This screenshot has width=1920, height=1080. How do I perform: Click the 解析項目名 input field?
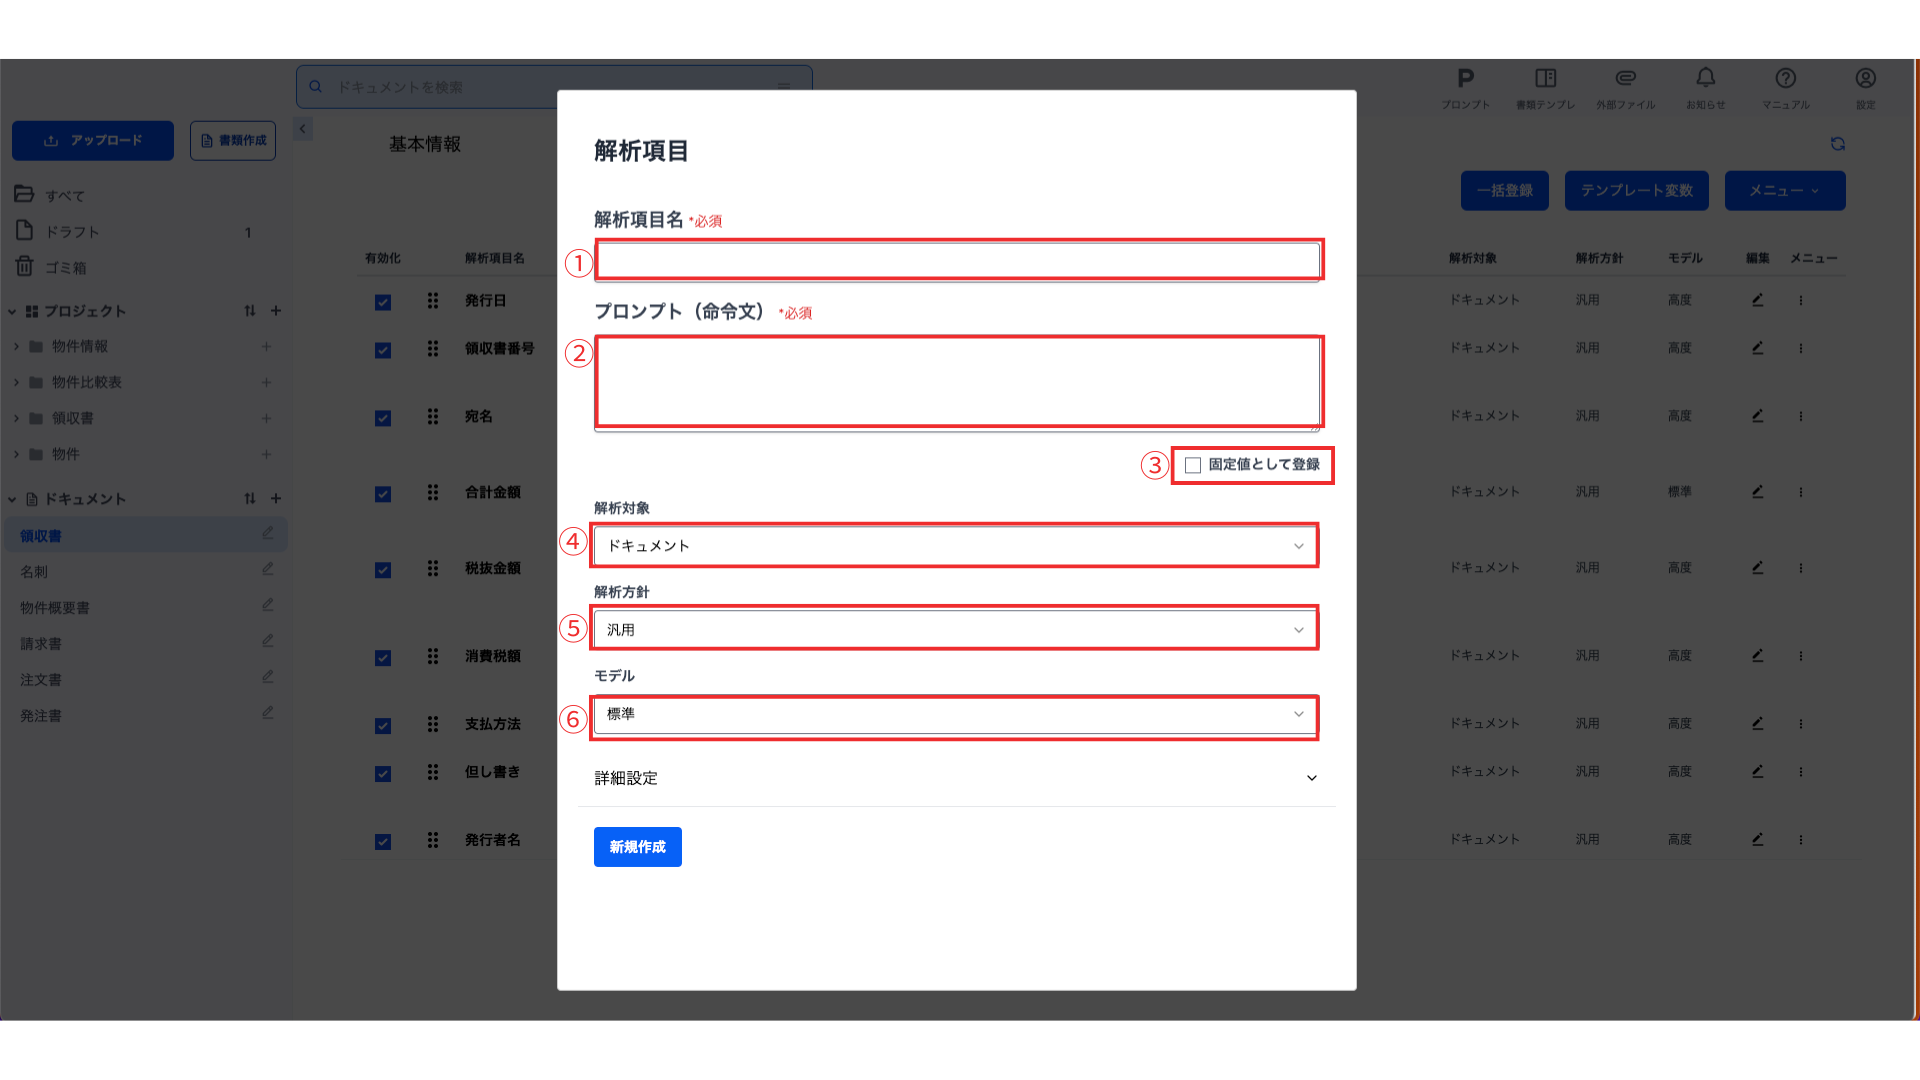[x=957, y=261]
